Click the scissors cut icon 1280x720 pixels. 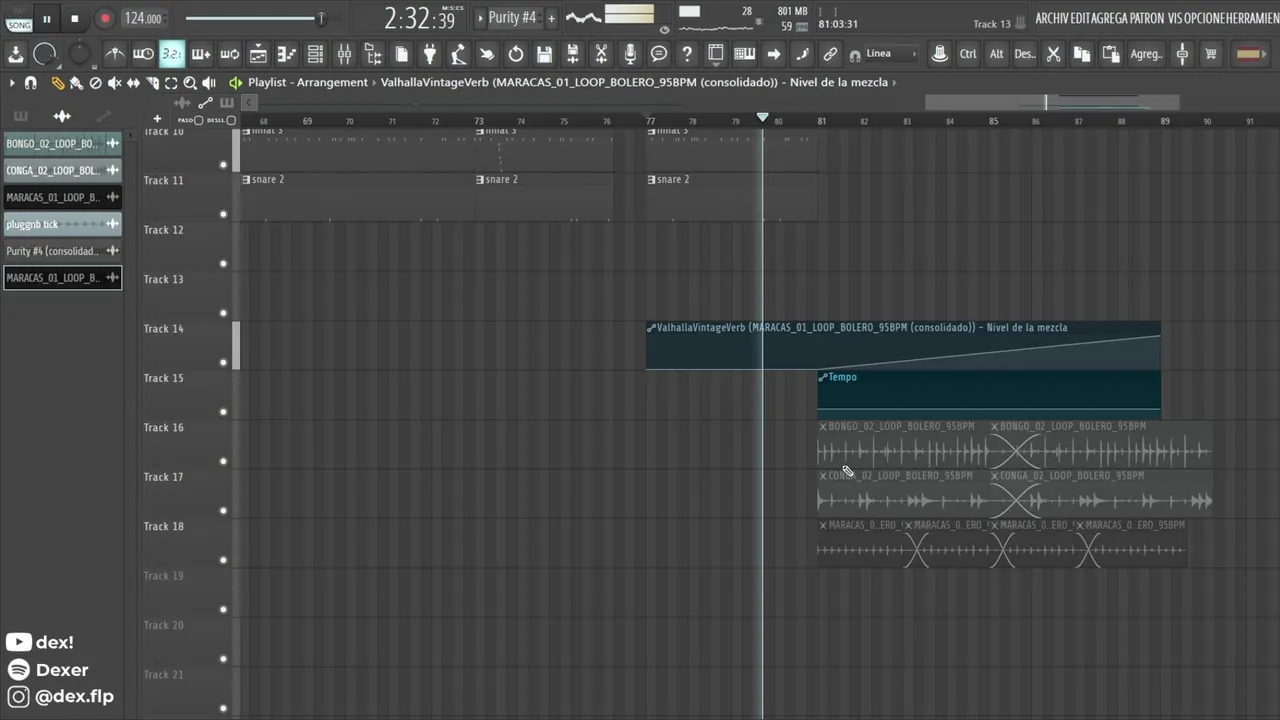click(1053, 54)
